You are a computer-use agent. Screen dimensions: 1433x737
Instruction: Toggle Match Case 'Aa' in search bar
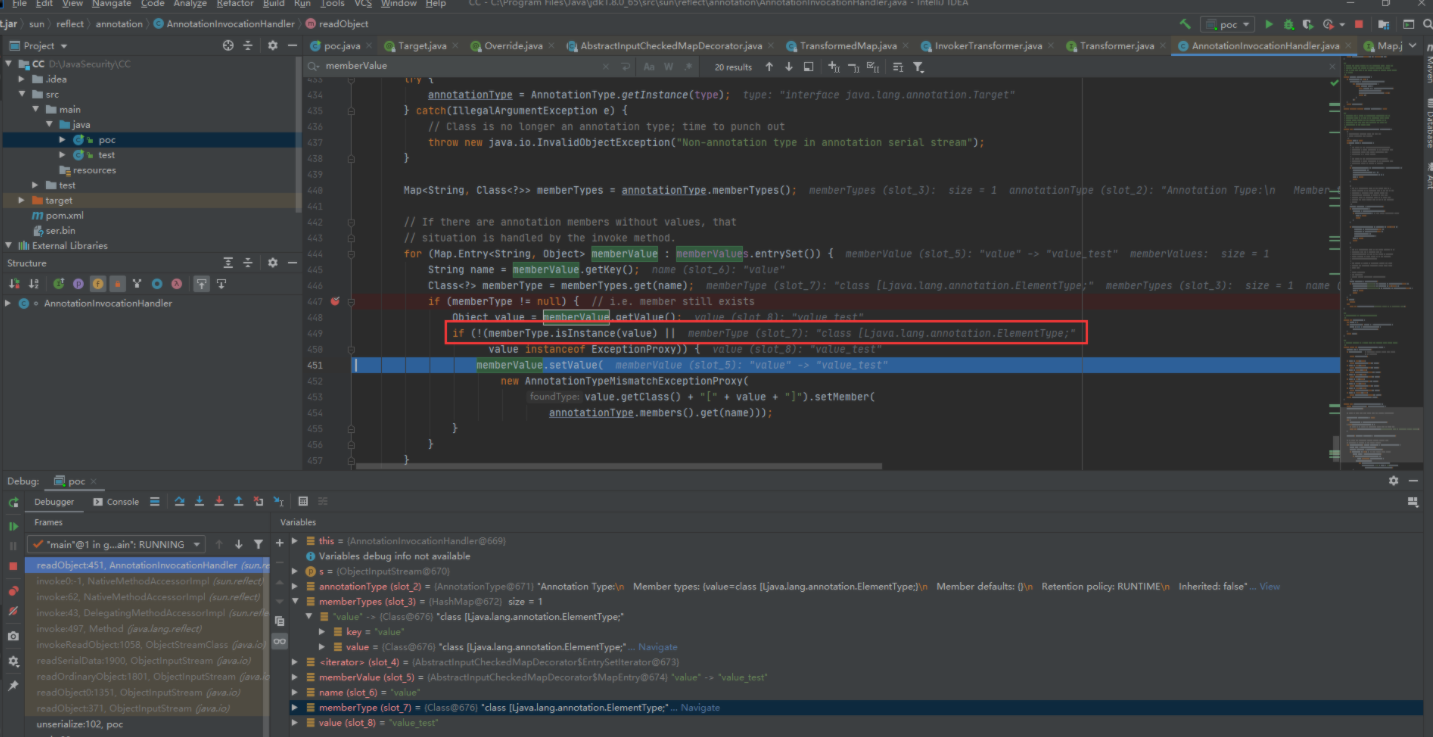[x=649, y=66]
